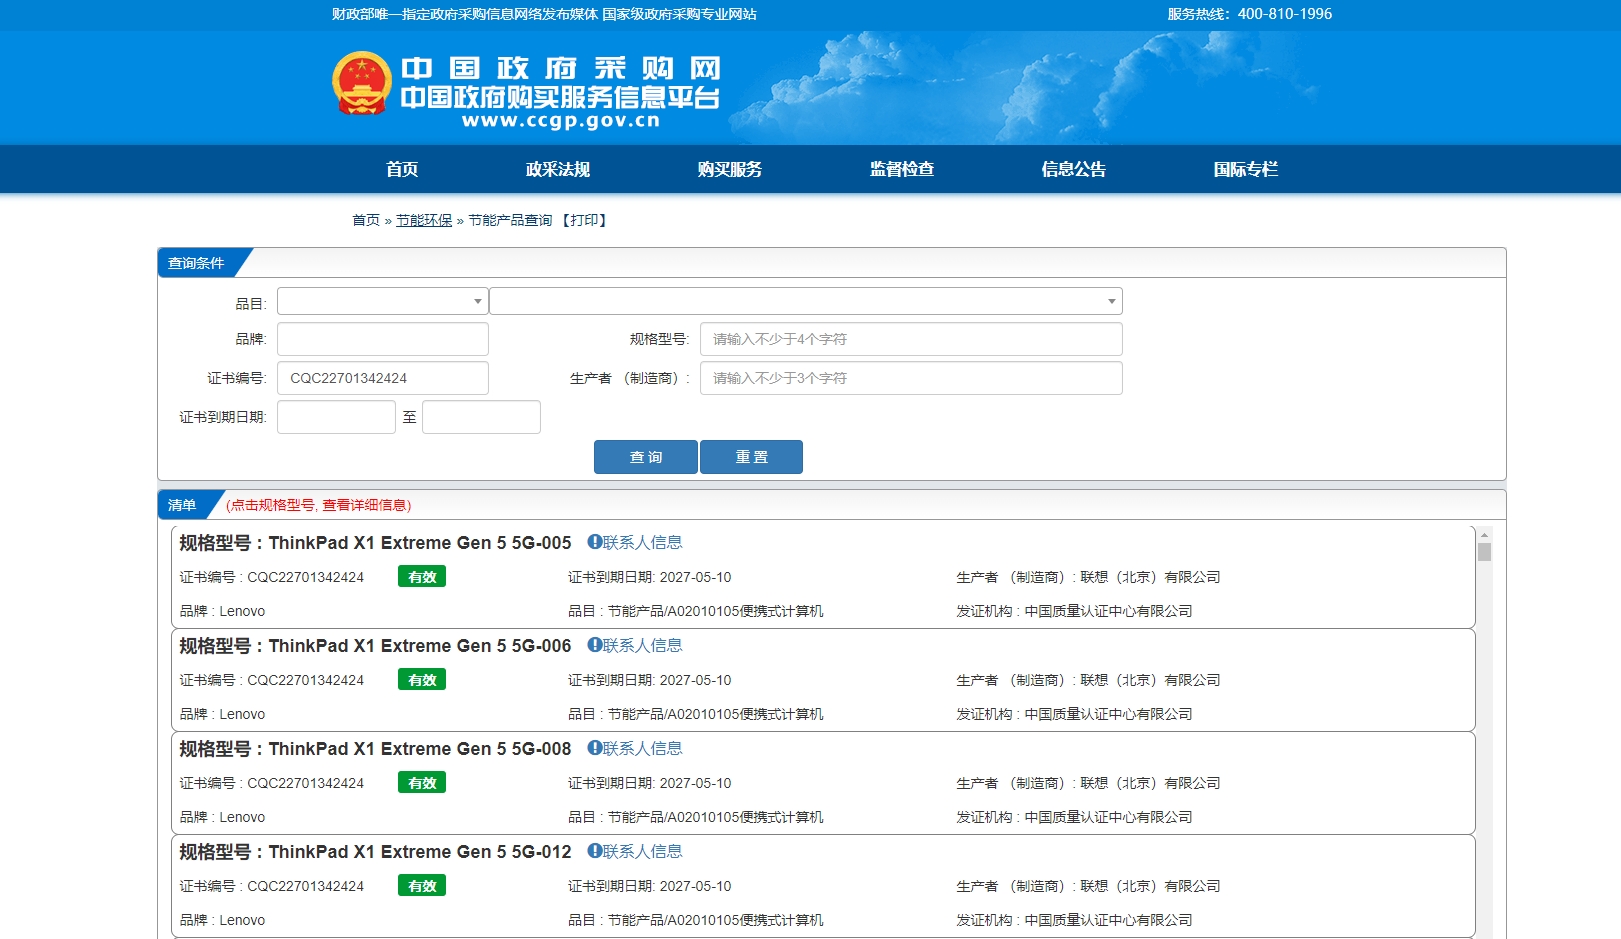Click 发证机构 中国质量认证中心有限公司 in the 5G-008 entry
Screen dimensions: 1621x939
point(1074,817)
